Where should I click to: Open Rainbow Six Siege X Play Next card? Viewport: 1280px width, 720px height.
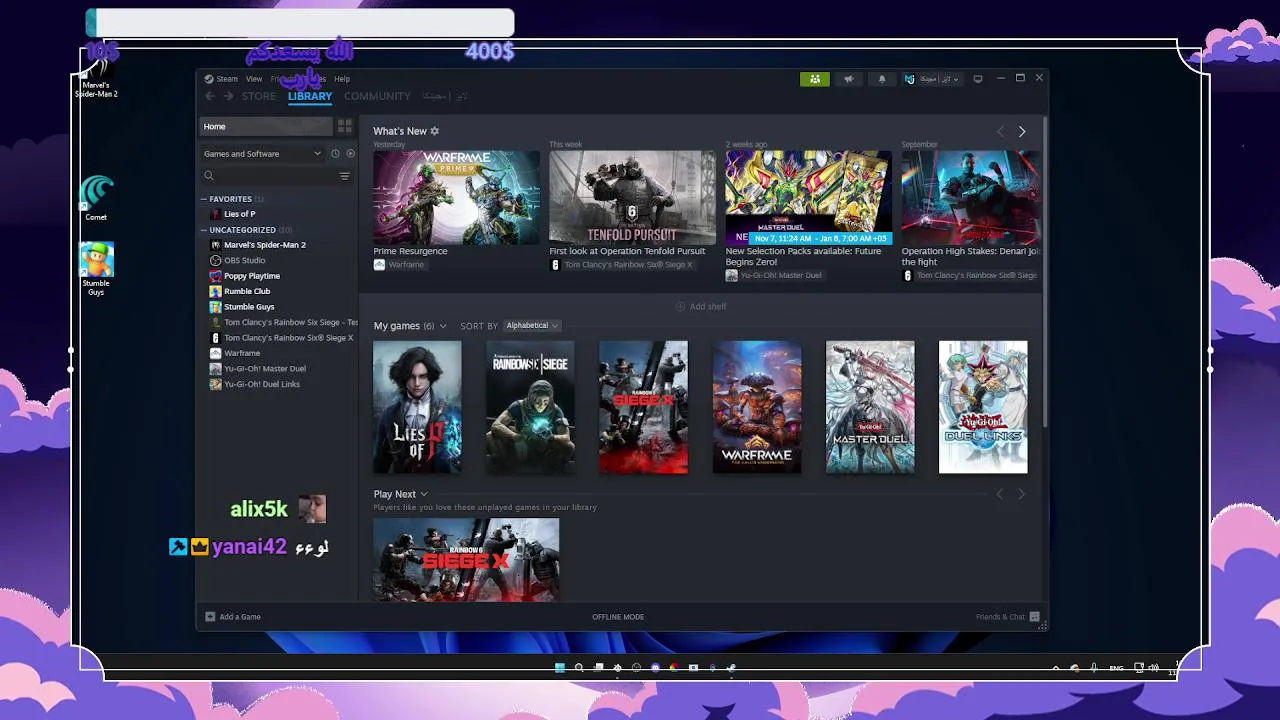click(x=466, y=559)
